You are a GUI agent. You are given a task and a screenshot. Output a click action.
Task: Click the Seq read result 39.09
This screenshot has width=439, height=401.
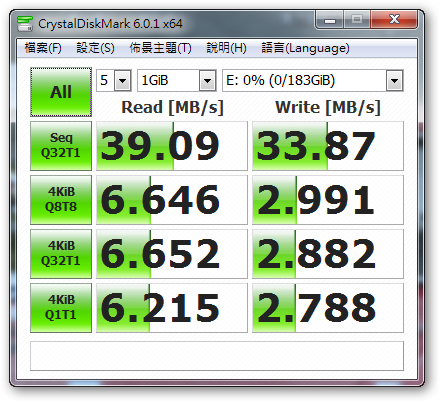coord(172,146)
